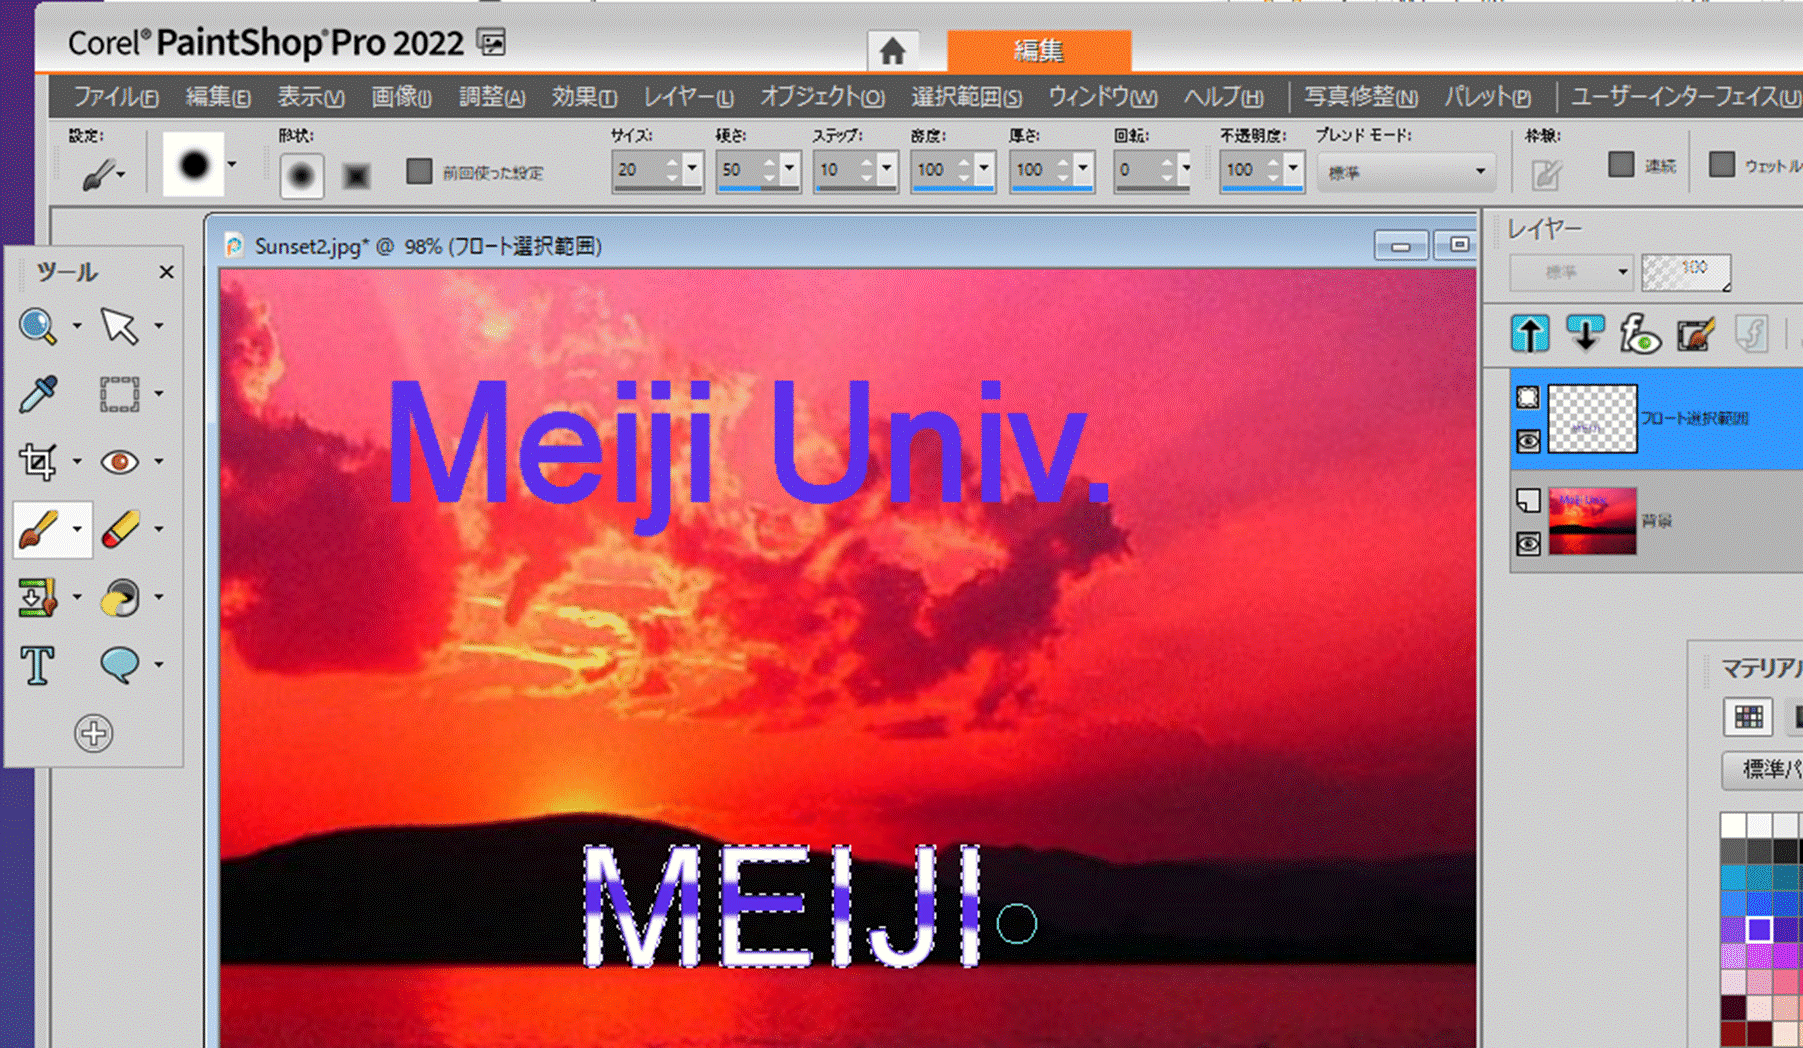Toggle link icon on Background layer
The height and width of the screenshot is (1048, 1803).
point(1528,500)
